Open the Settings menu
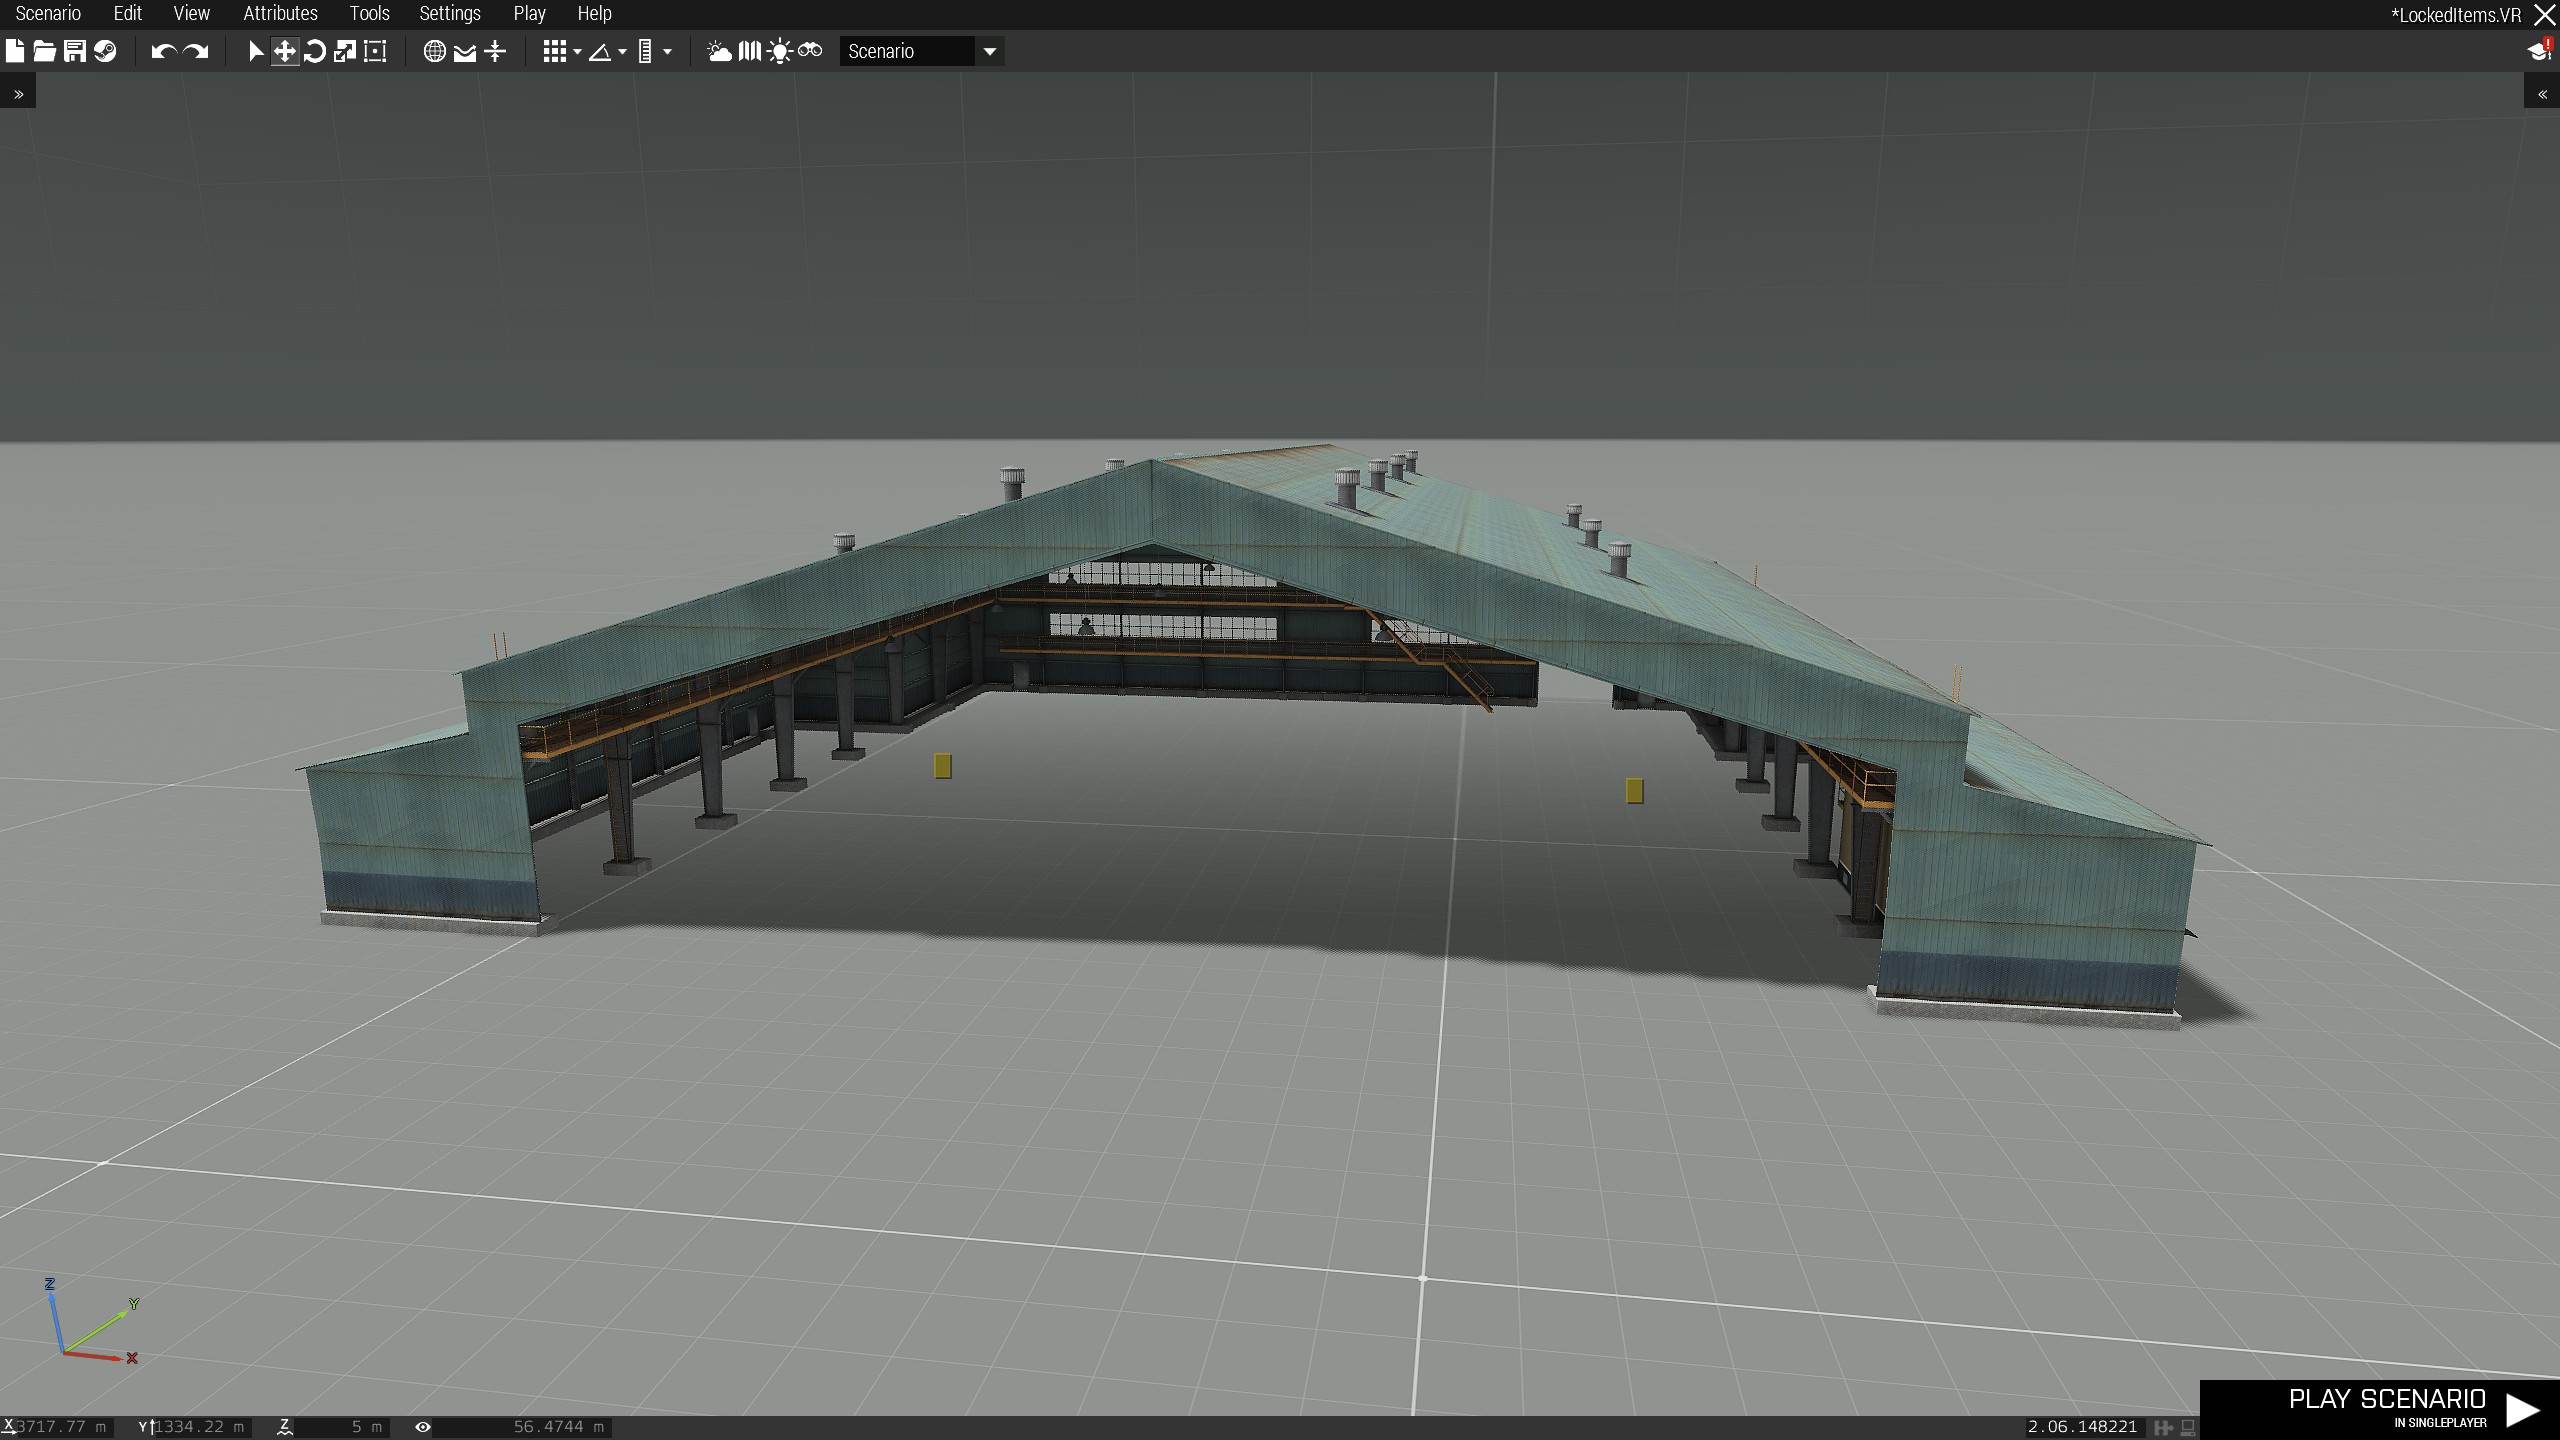 click(x=450, y=14)
